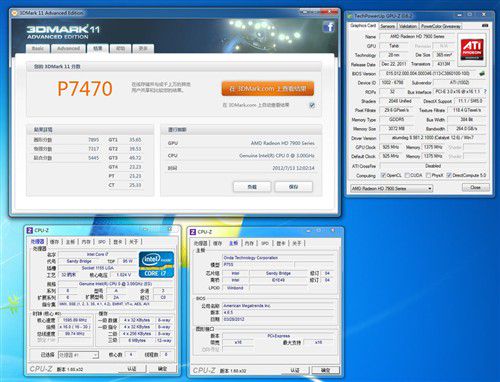Click the GPU-Z title bar icon
The height and width of the screenshot is (382, 500).
(350, 16)
